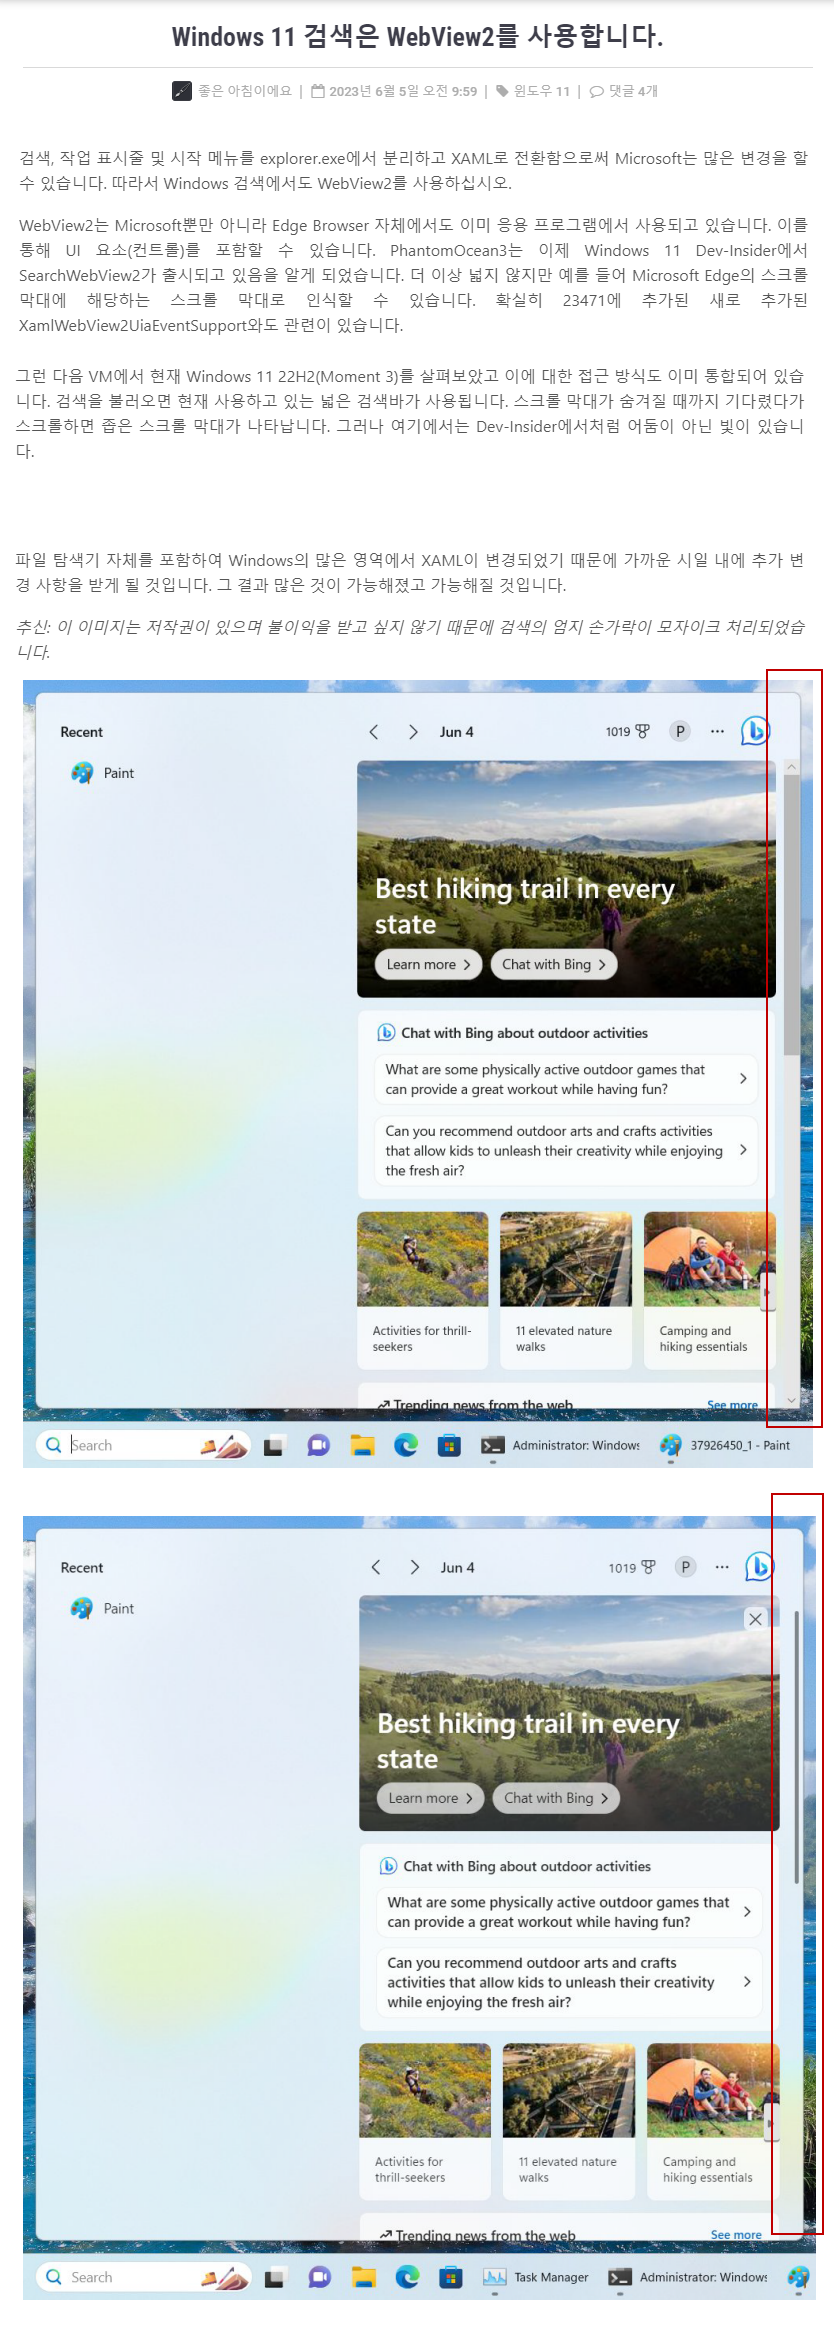The height and width of the screenshot is (2334, 834).
Task: Open the 'Activities for thrill-seekers' card in lower screenshot
Action: click(x=425, y=2122)
